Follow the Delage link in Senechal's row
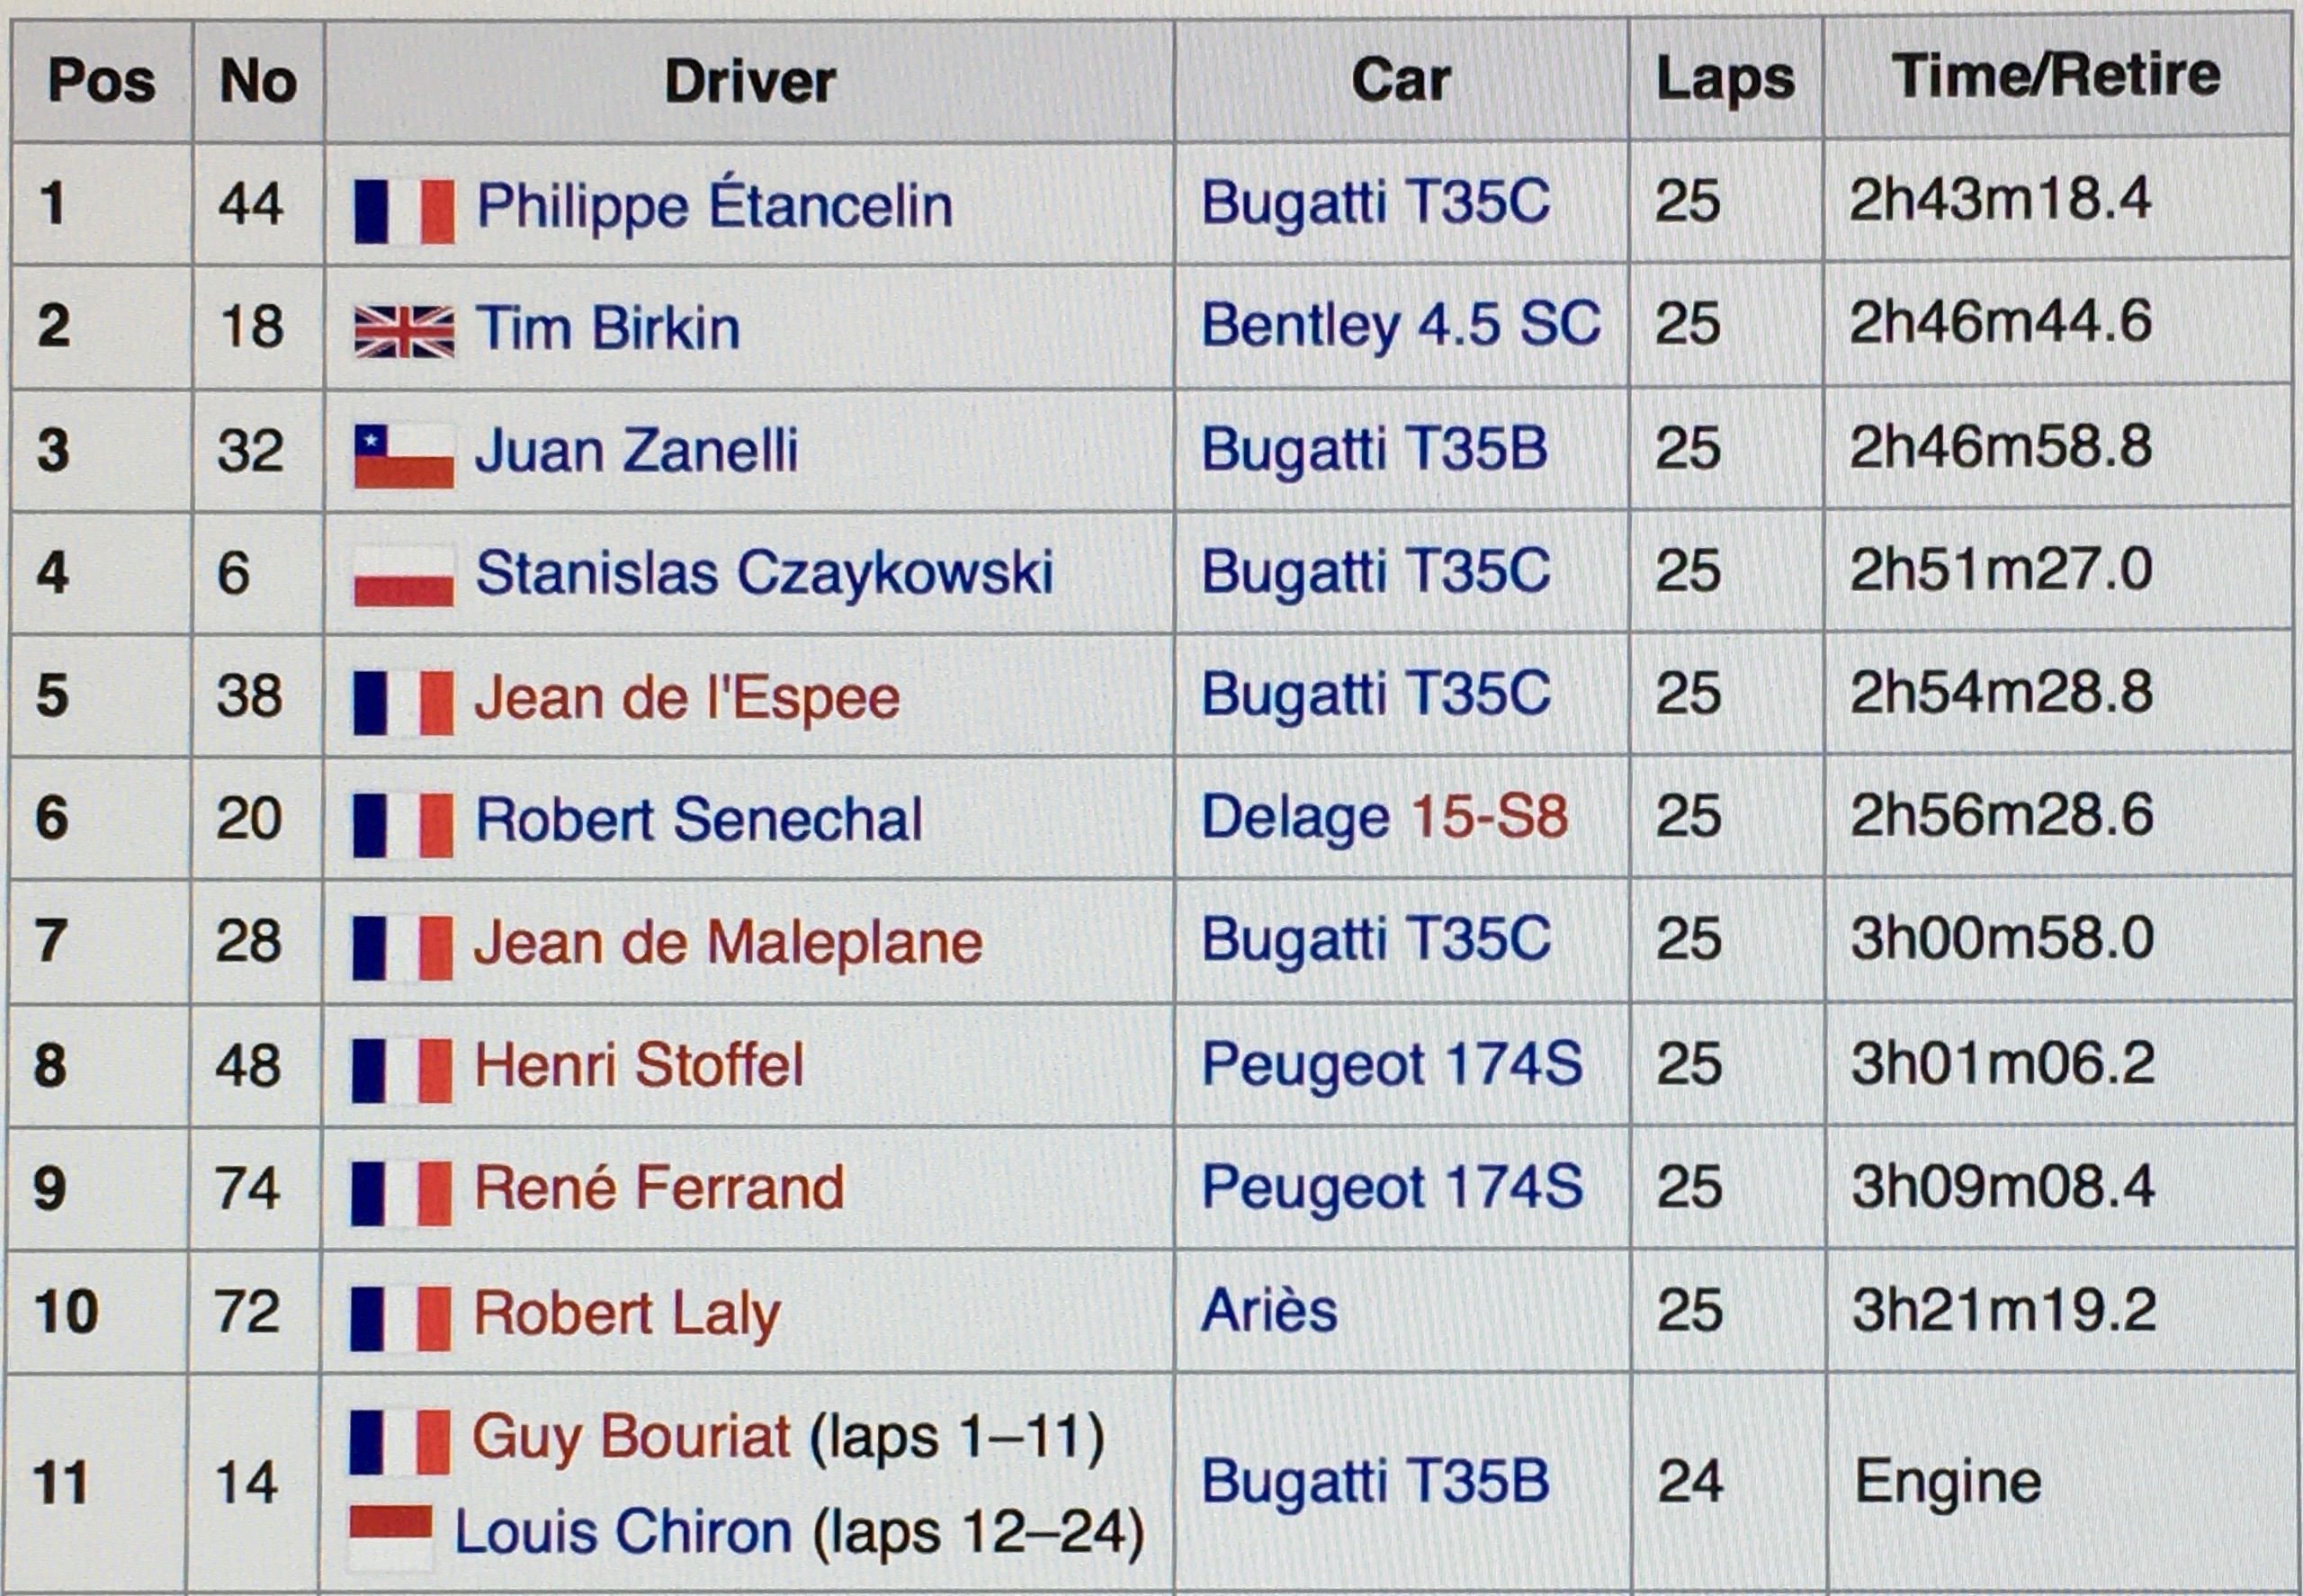Viewport: 2303px width, 1596px height. click(1294, 818)
